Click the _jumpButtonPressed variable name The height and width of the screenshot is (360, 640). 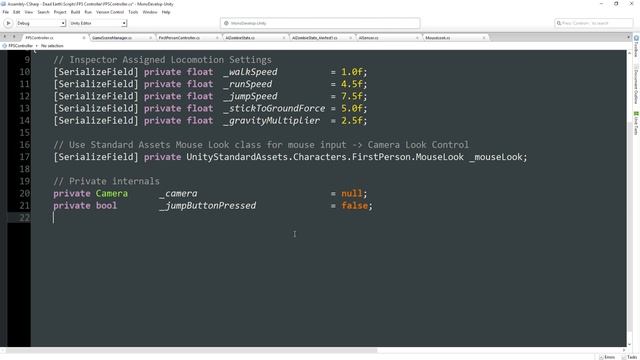click(x=208, y=206)
